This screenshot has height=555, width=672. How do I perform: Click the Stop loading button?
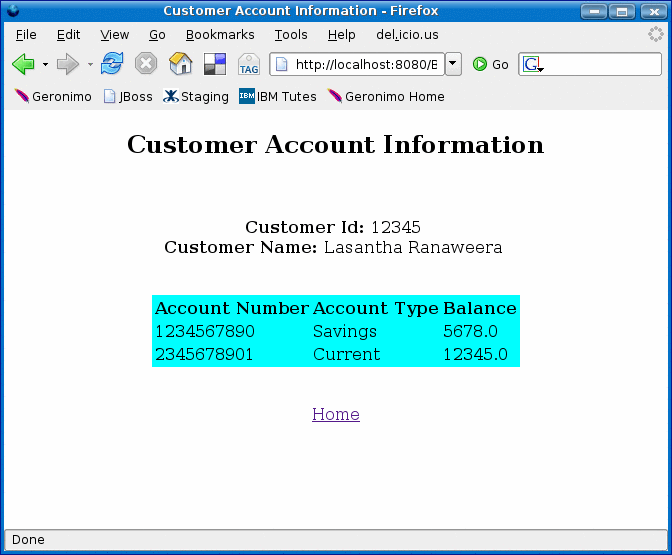point(146,64)
